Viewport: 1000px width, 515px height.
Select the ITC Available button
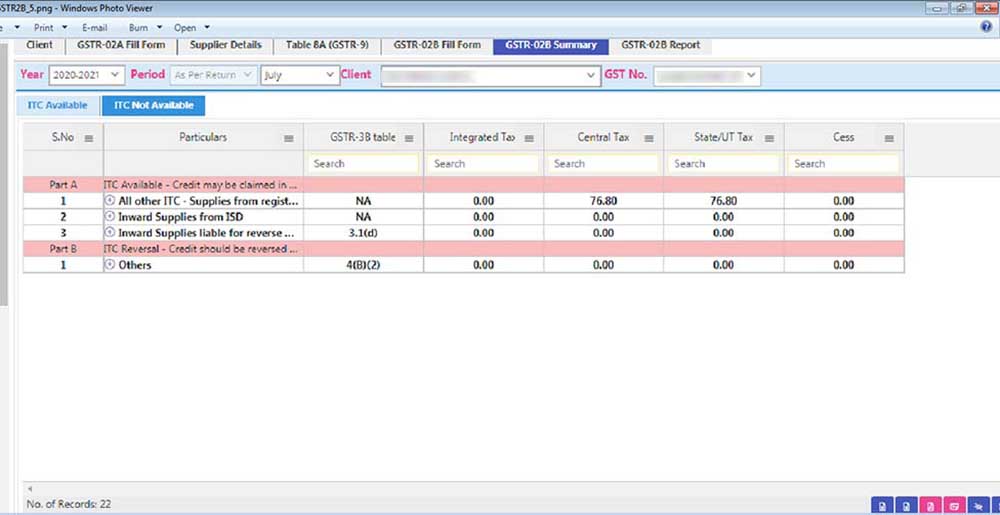click(x=57, y=105)
